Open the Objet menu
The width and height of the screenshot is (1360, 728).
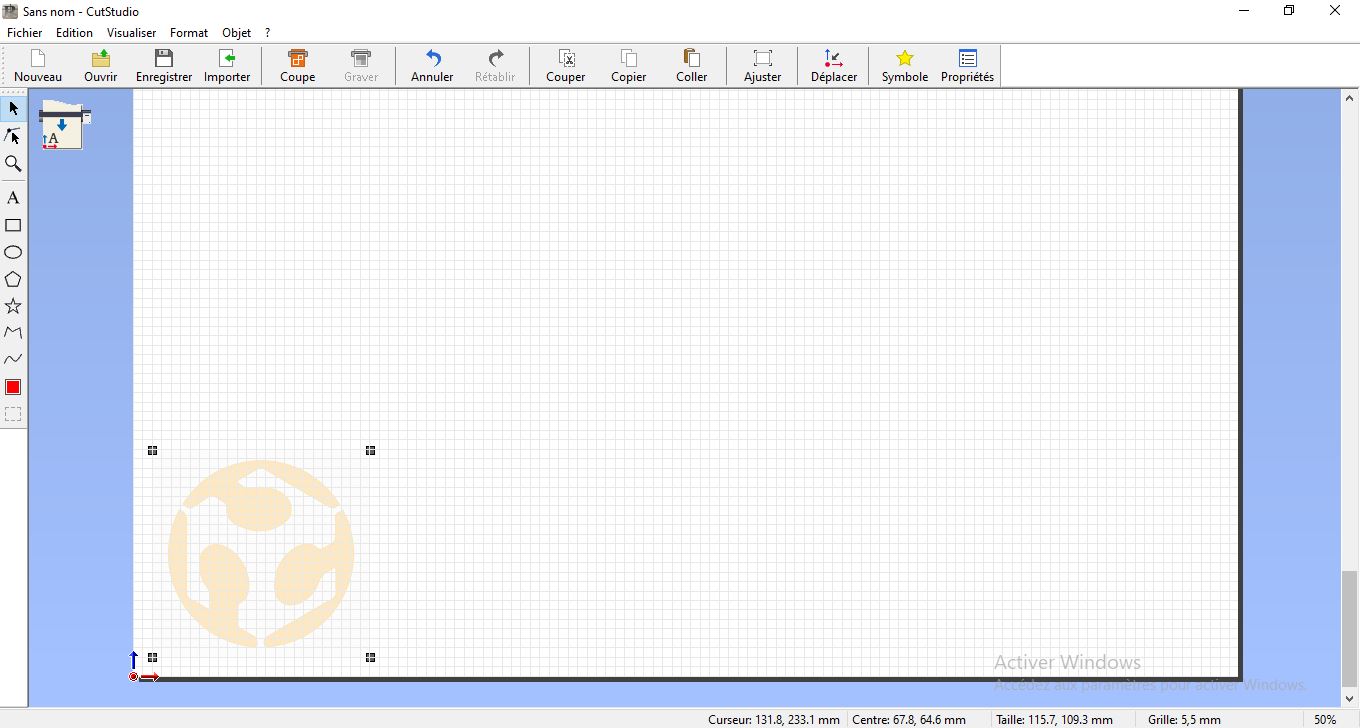click(x=237, y=33)
